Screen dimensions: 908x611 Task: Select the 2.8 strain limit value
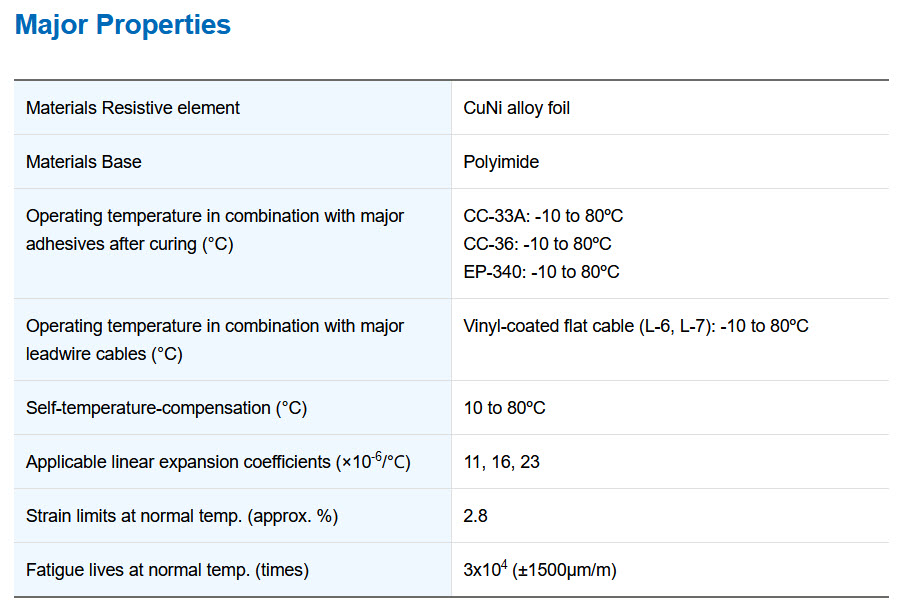[x=475, y=515]
